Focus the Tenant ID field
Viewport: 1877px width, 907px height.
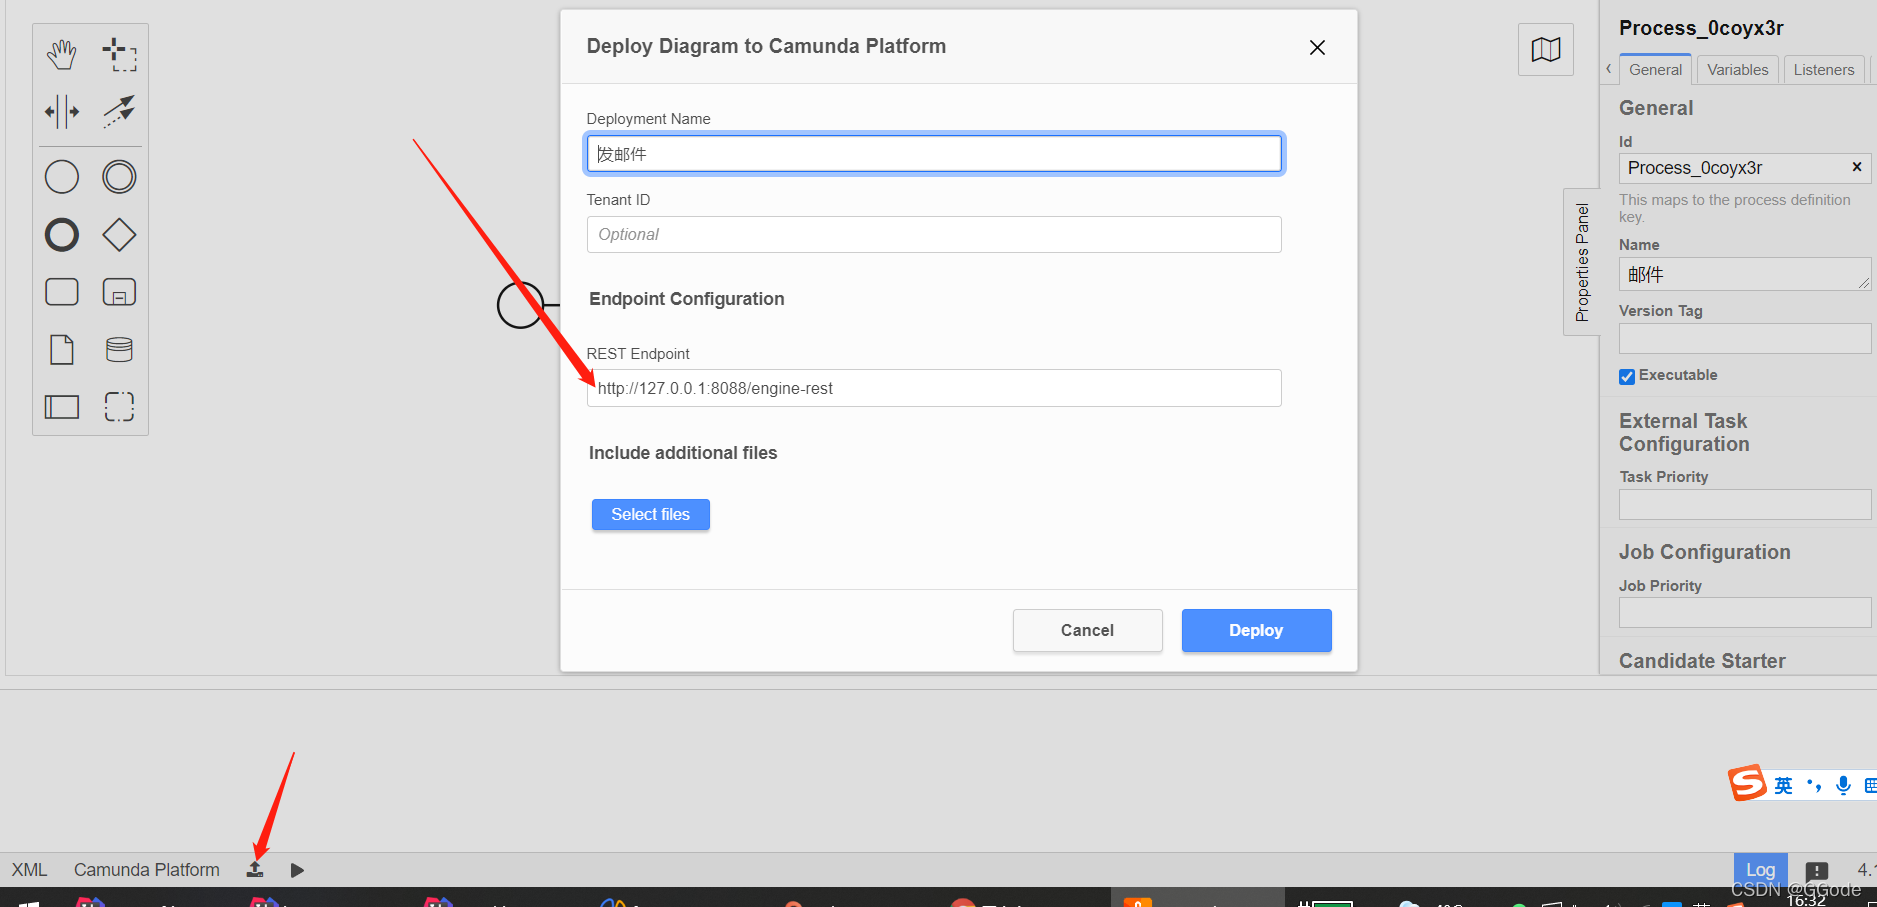point(934,234)
